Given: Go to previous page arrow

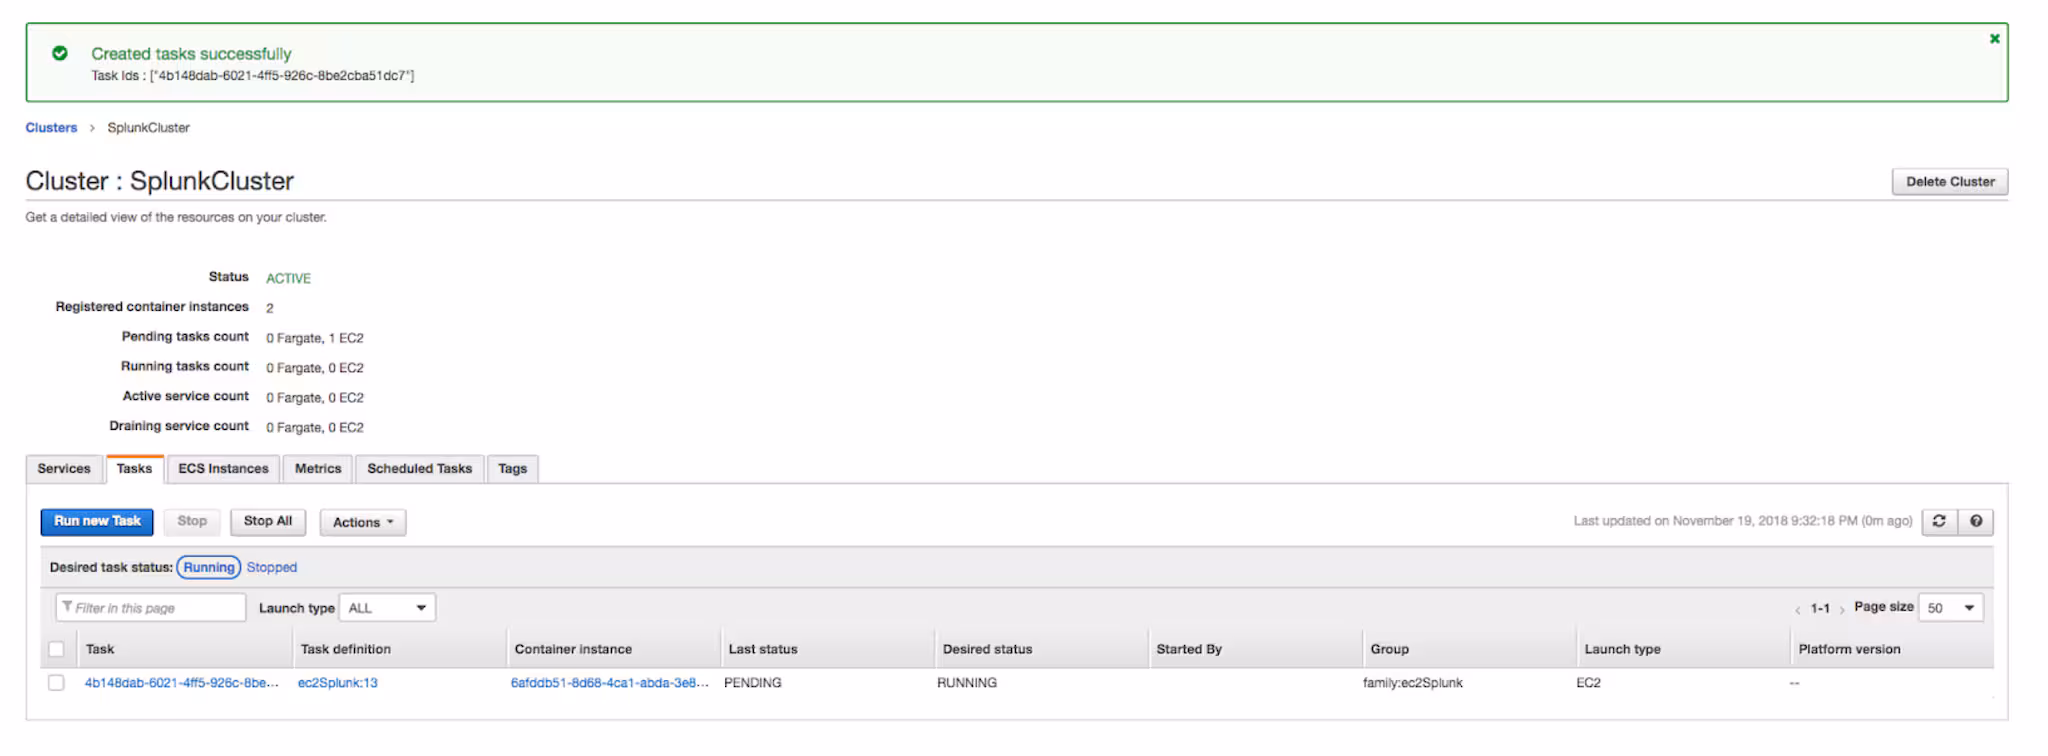Looking at the screenshot, I should click(1797, 609).
